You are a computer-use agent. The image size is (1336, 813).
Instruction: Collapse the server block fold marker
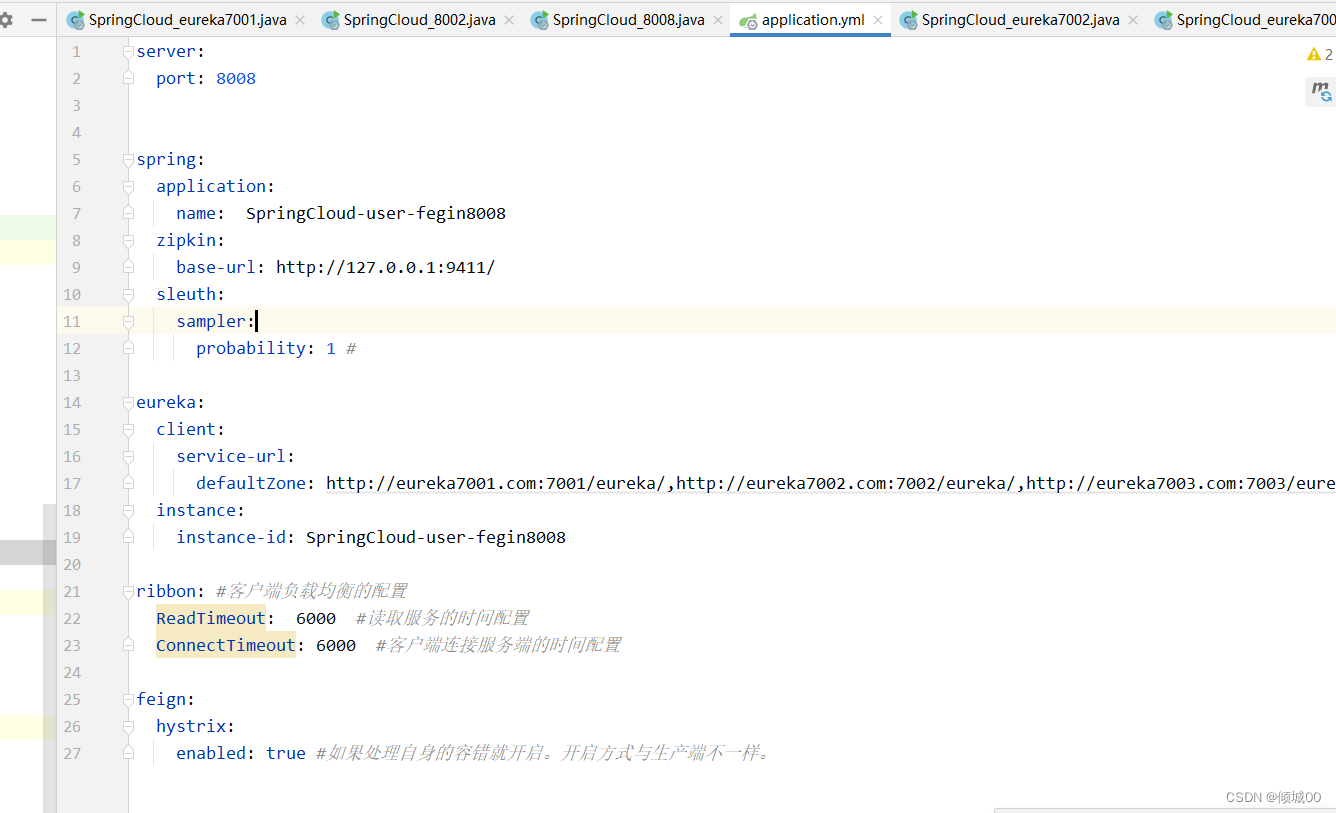(128, 51)
